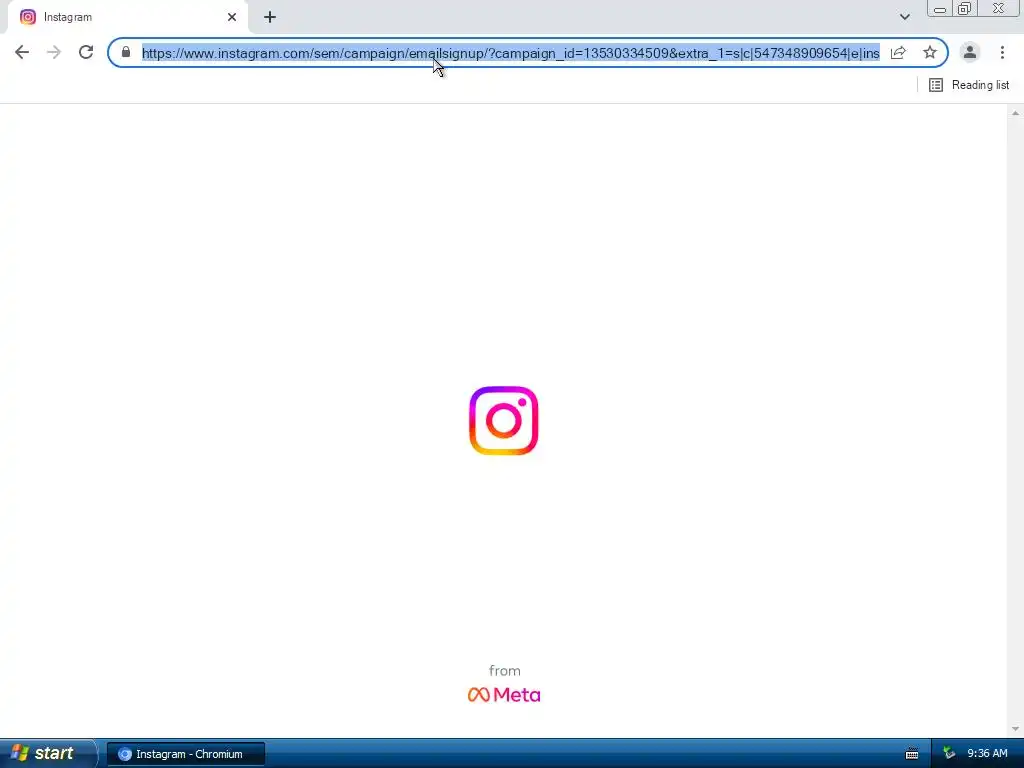
Task: Open the Chromium three-dot menu
Action: [x=1002, y=52]
